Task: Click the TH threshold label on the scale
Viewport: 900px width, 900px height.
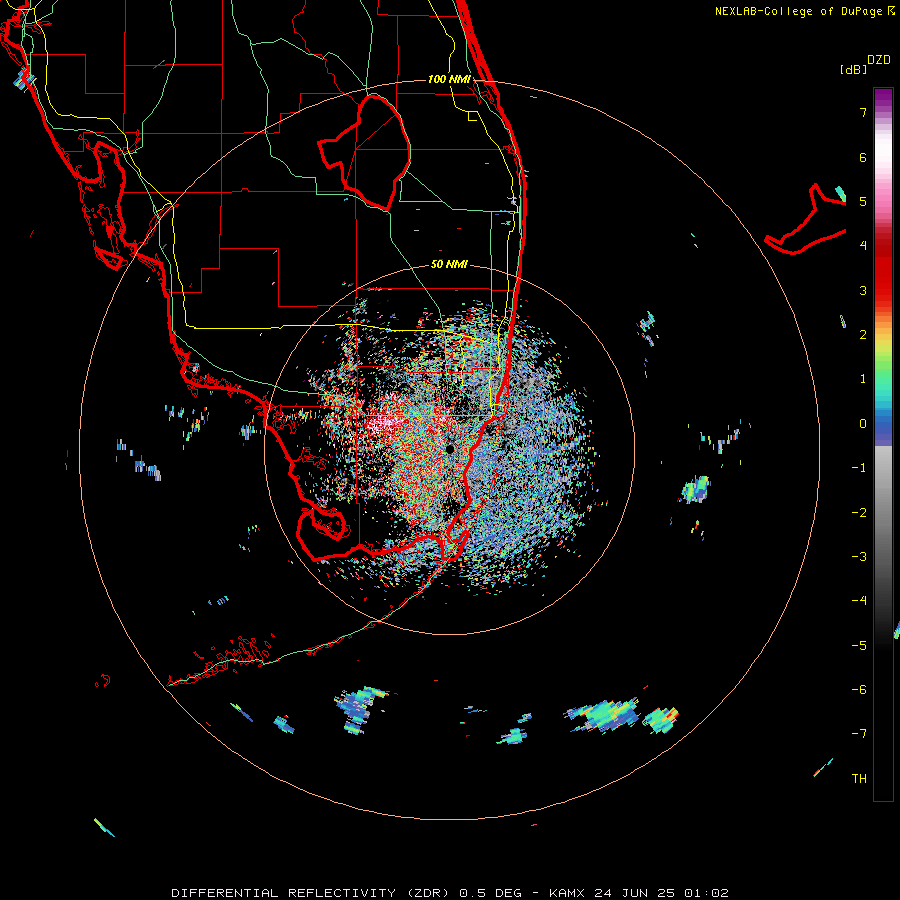Action: pyautogui.click(x=859, y=779)
